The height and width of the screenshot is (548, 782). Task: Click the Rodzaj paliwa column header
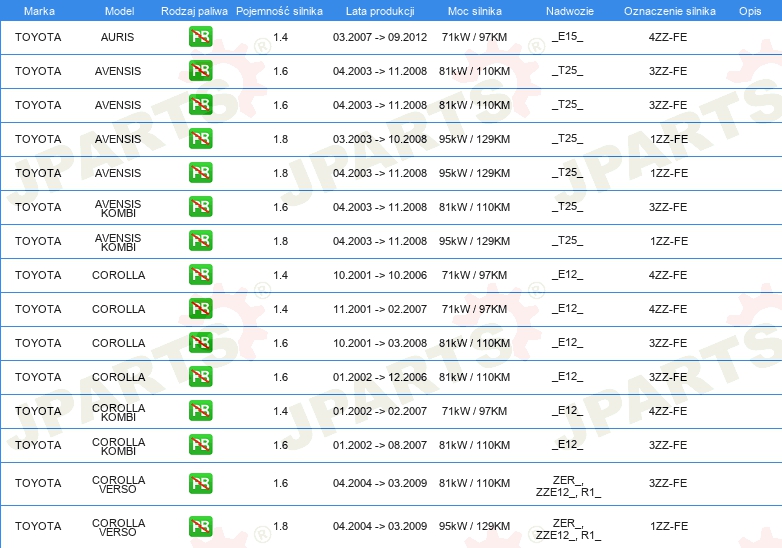click(x=194, y=11)
